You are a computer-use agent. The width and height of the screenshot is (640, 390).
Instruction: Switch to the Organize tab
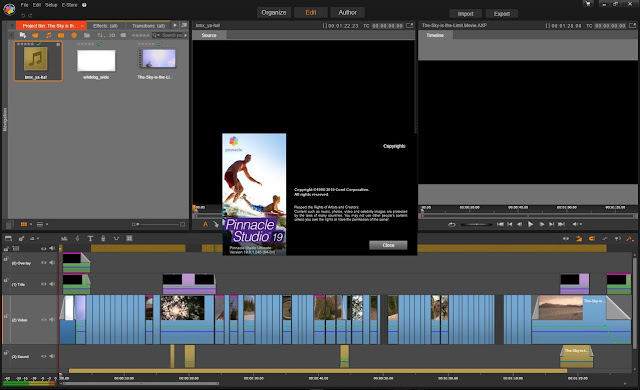click(x=274, y=13)
